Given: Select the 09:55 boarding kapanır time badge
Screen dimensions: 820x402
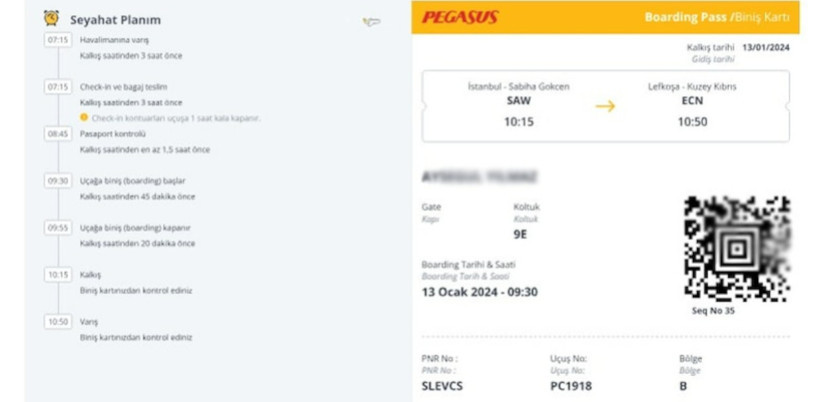Looking at the screenshot, I should coord(58,228).
